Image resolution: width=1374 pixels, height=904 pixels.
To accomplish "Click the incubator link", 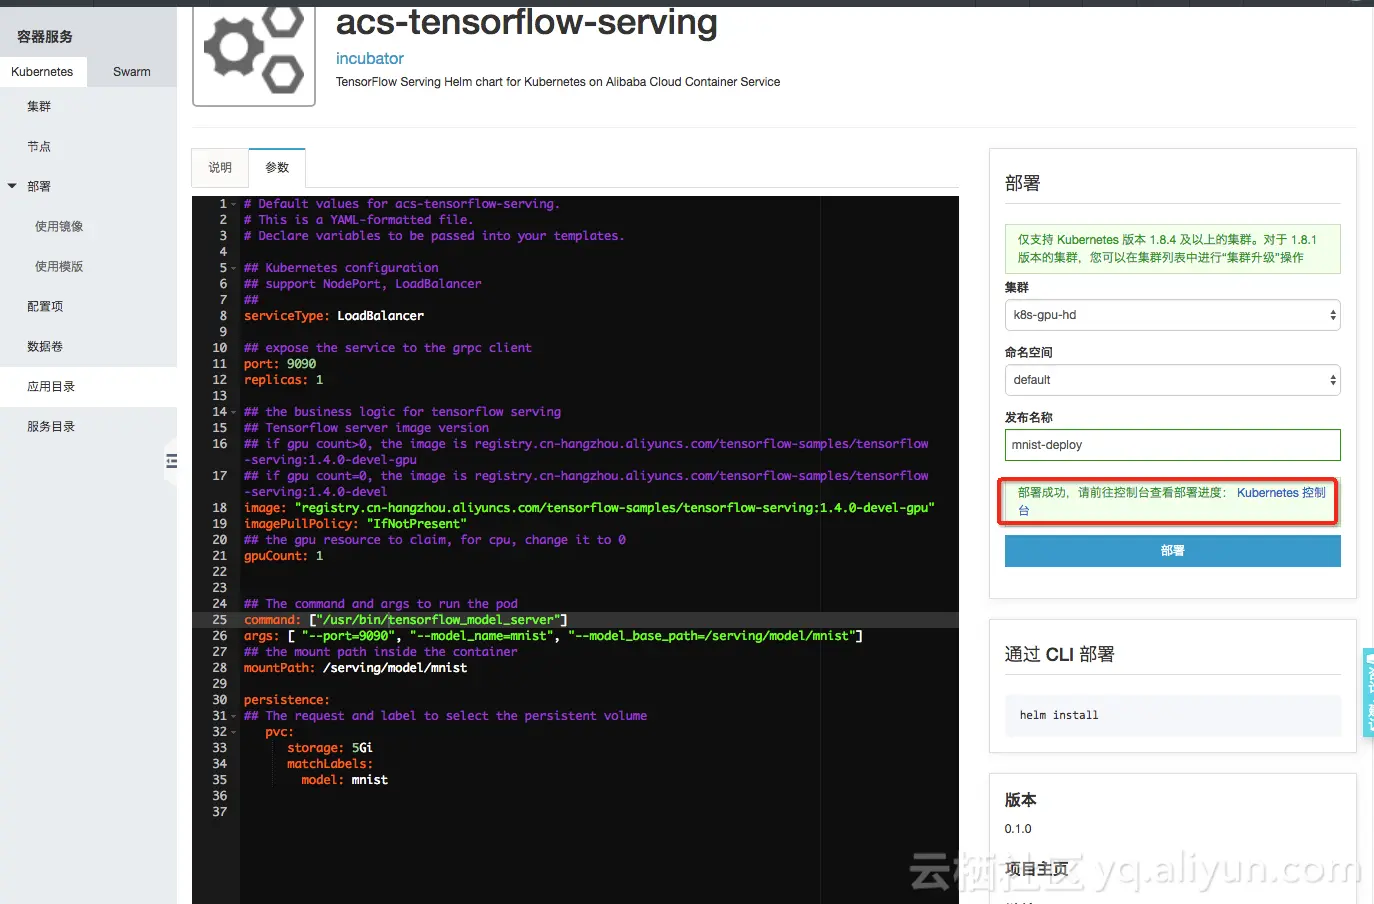I will click(x=370, y=59).
